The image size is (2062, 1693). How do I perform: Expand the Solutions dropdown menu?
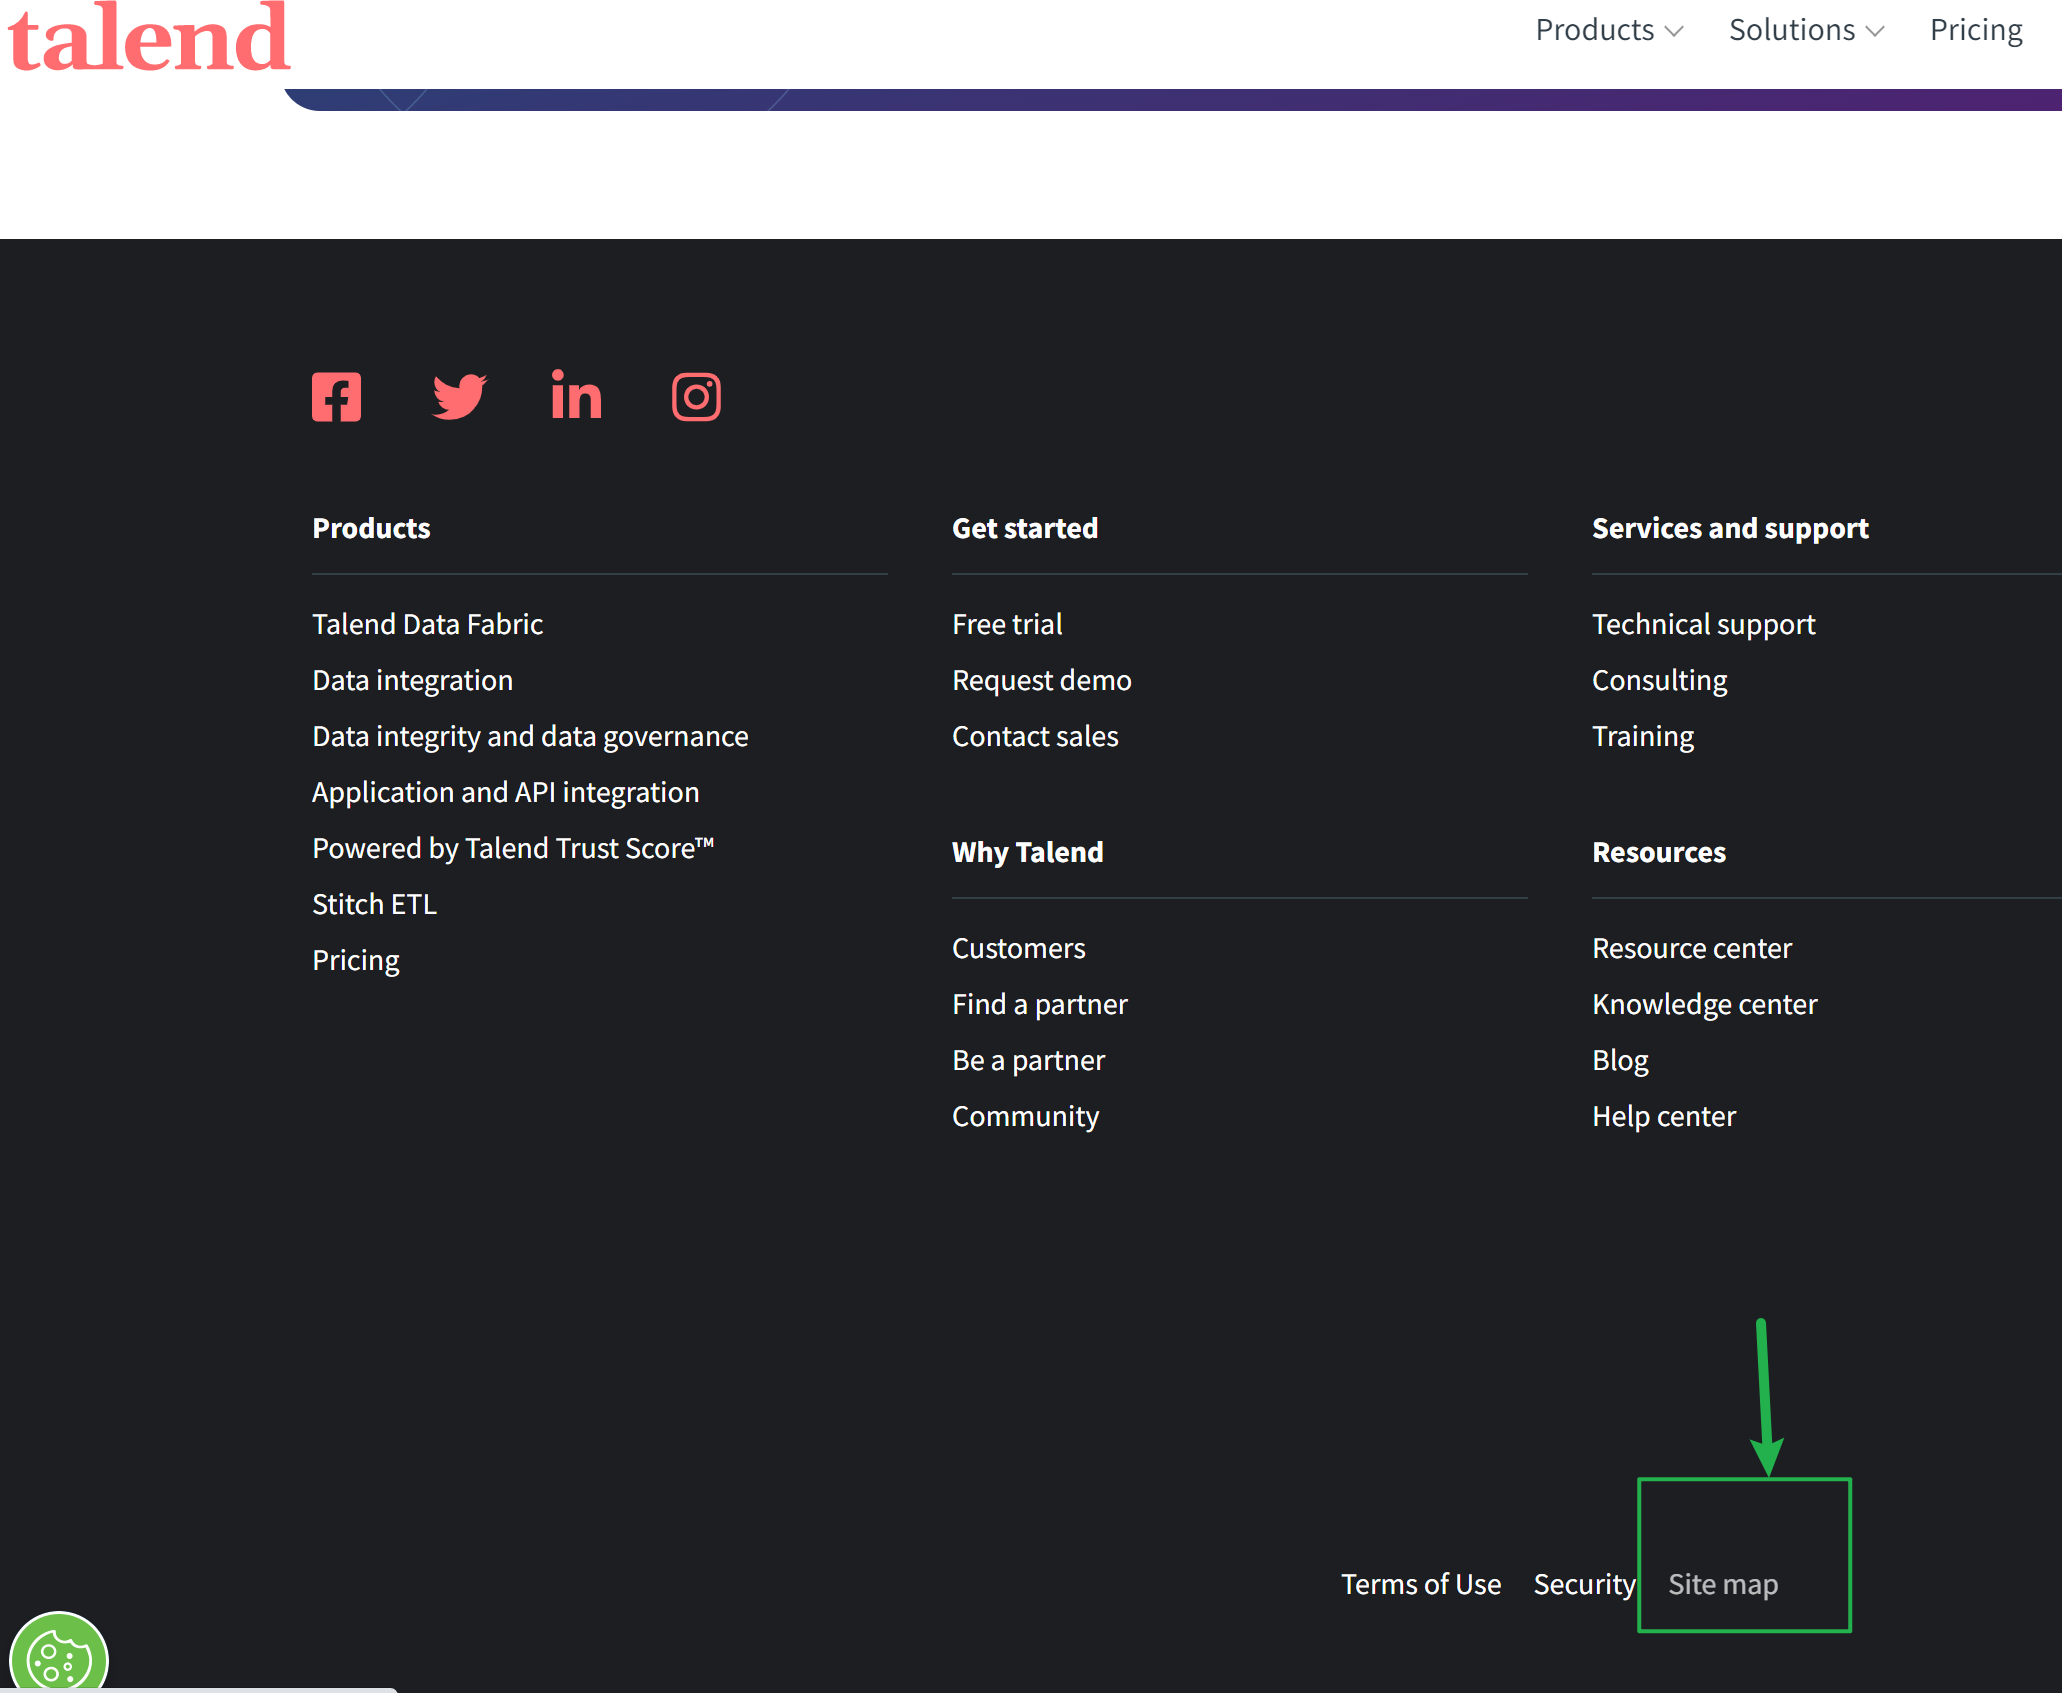tap(1805, 30)
